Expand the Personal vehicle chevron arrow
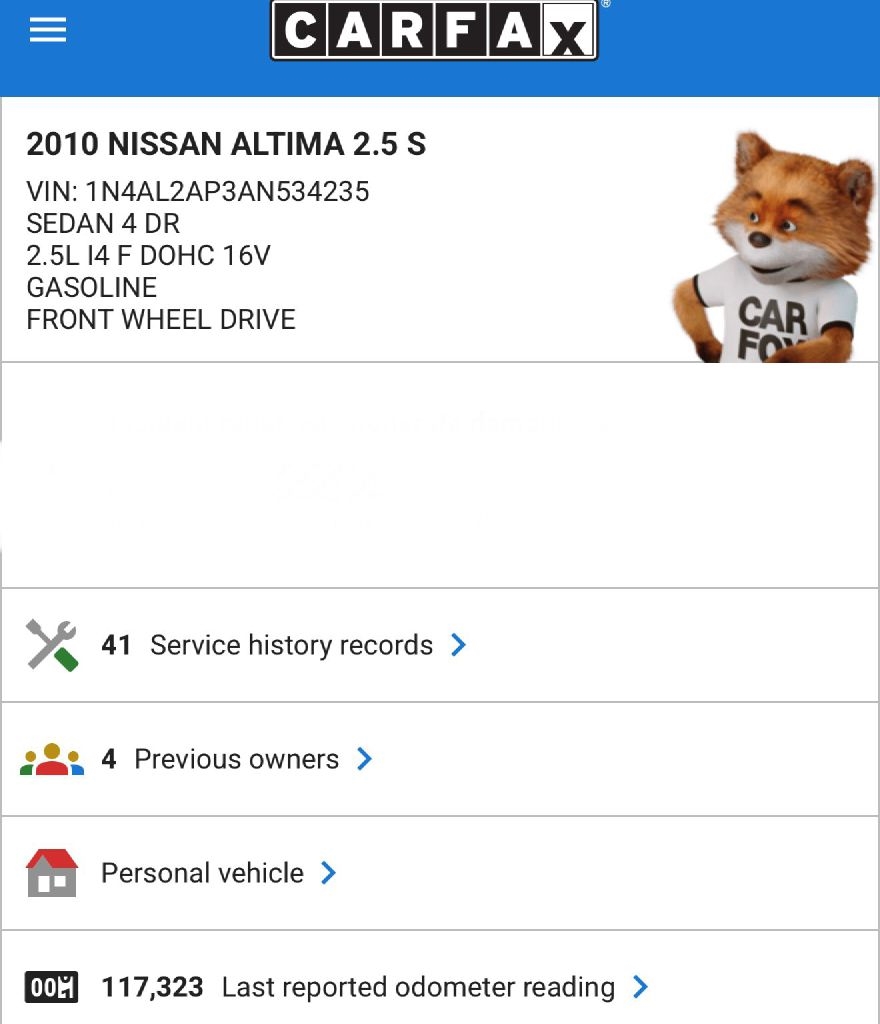880x1024 pixels. (329, 873)
